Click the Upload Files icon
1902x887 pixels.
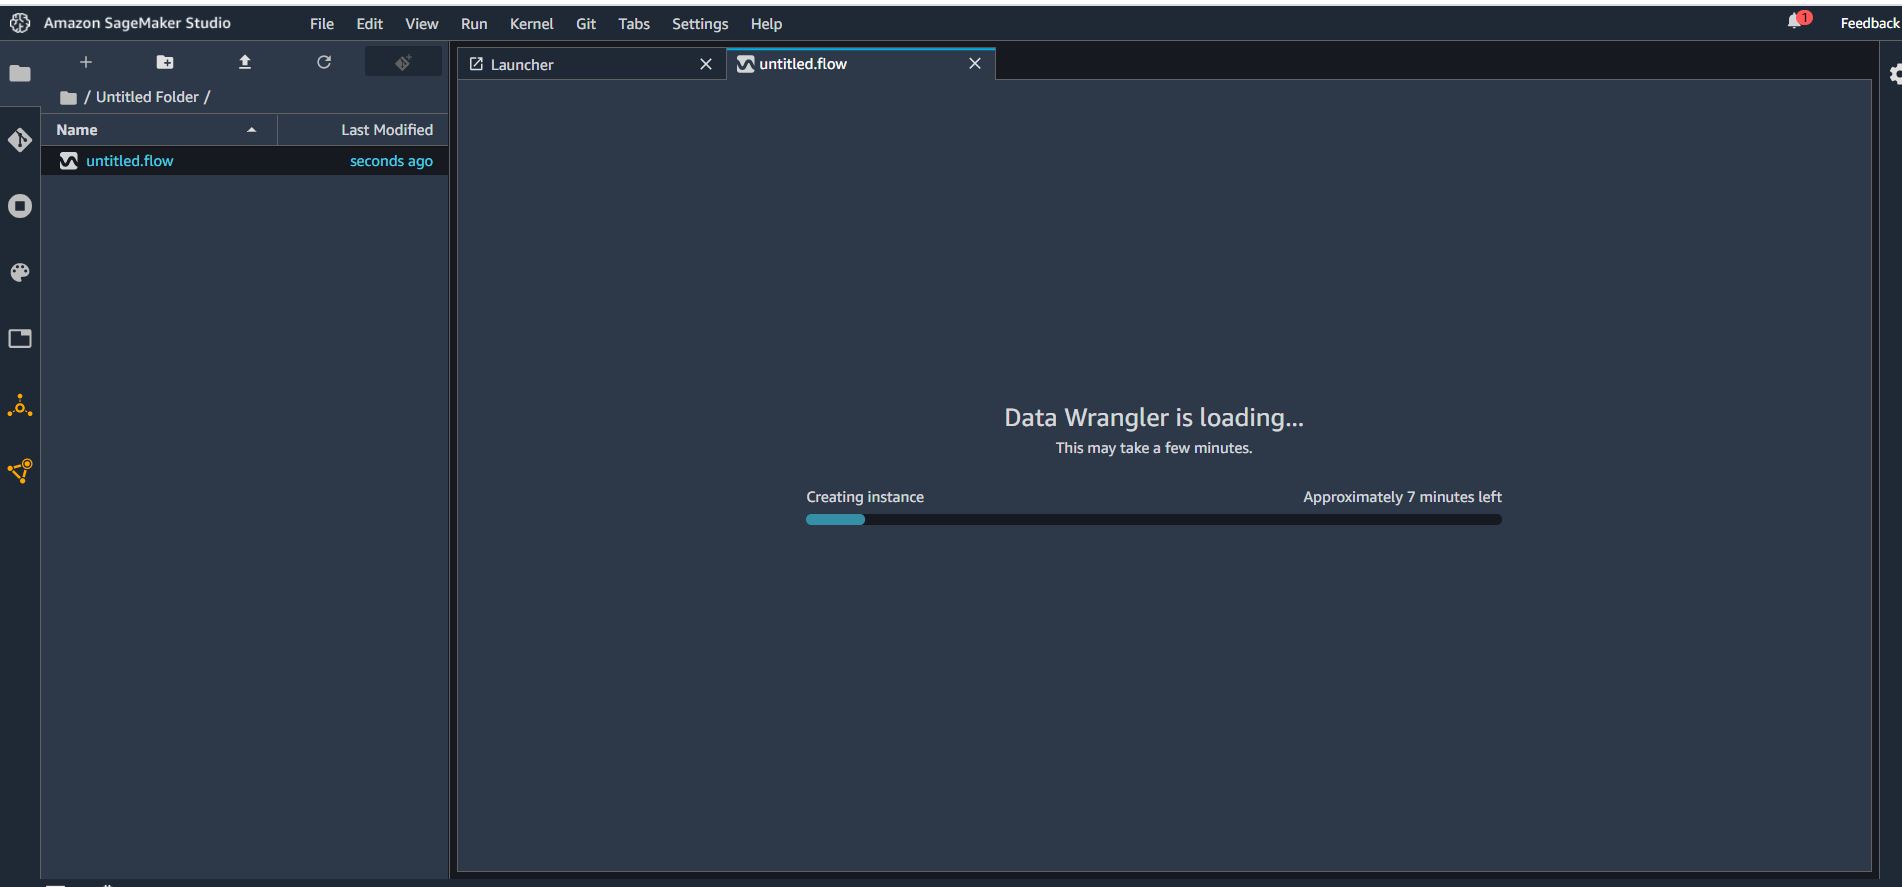245,62
